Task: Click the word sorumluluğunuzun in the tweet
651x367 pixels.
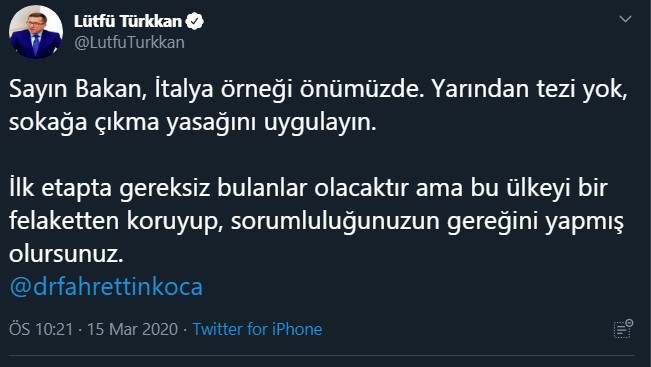Action: click(335, 221)
